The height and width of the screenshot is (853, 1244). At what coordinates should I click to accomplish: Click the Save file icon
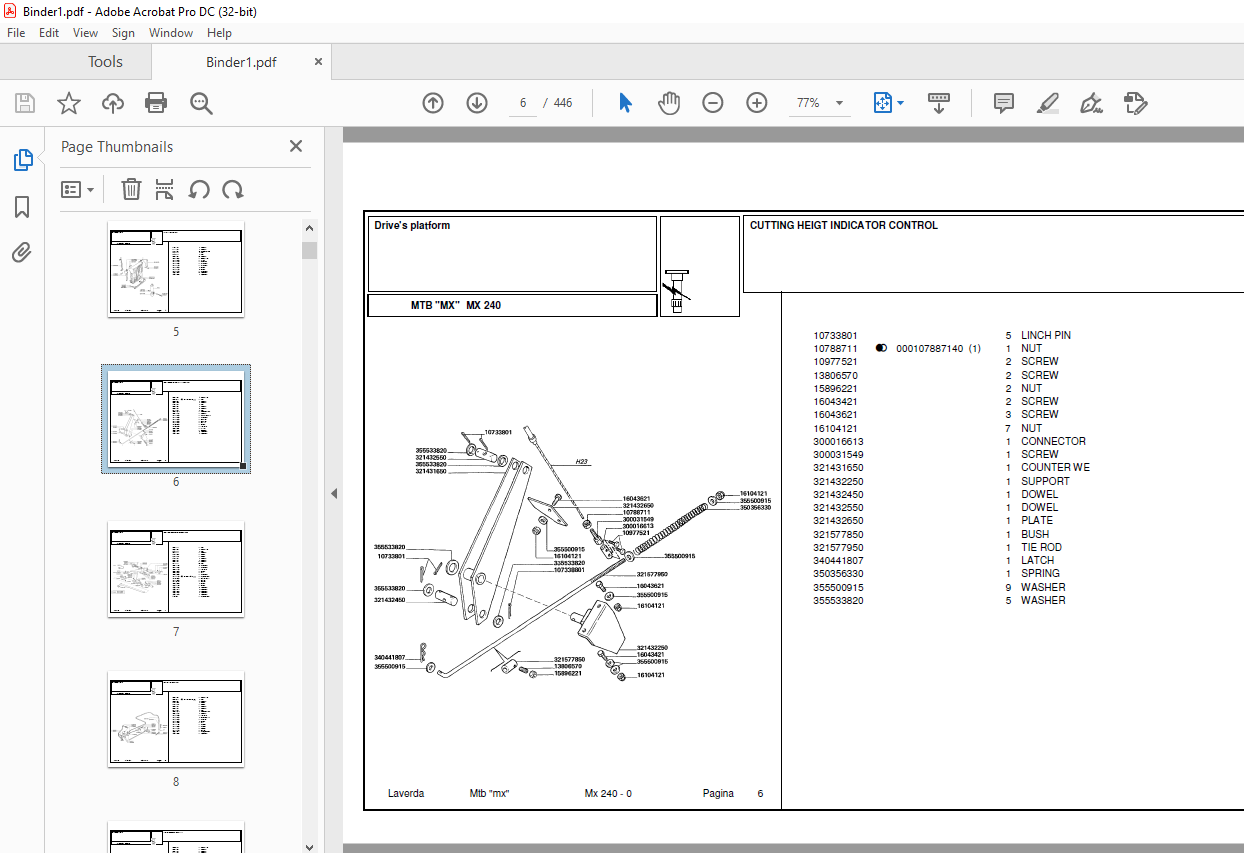[x=25, y=103]
